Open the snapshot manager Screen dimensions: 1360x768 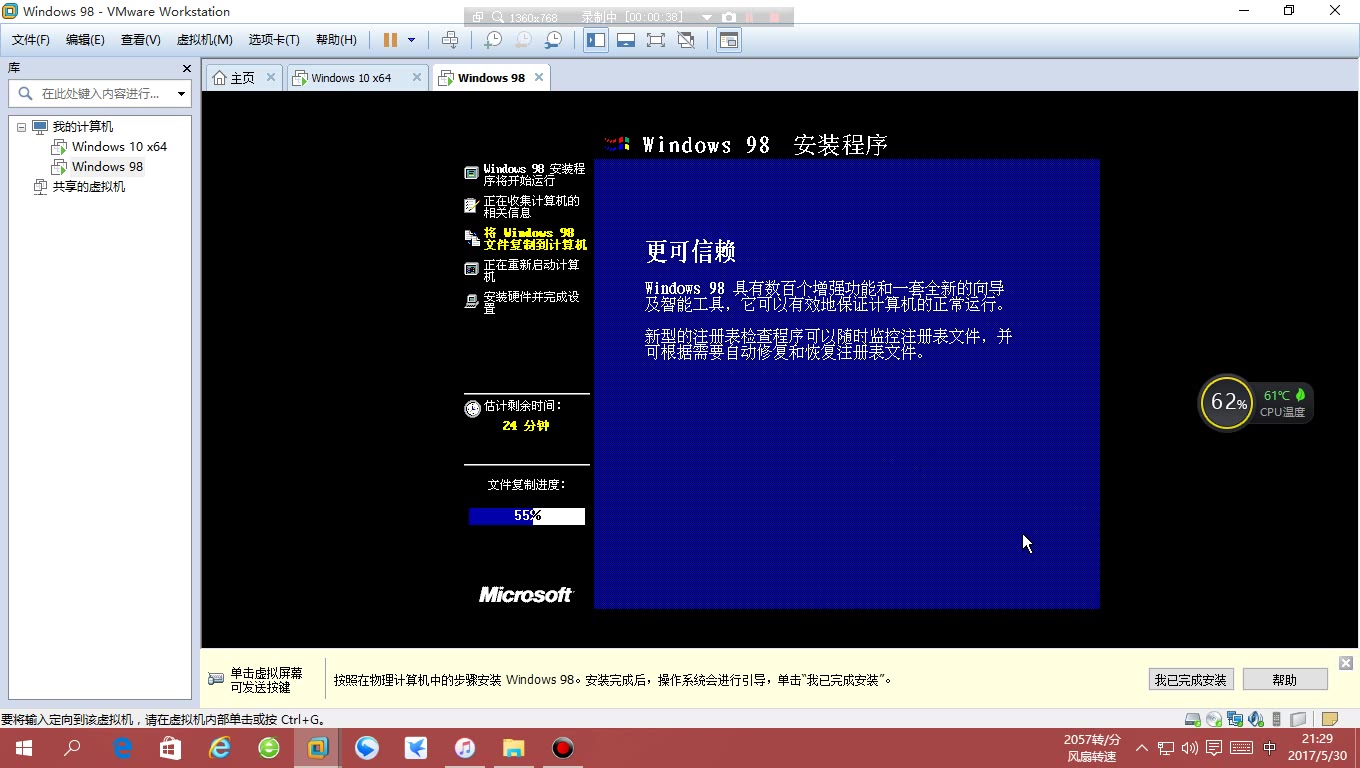(553, 40)
